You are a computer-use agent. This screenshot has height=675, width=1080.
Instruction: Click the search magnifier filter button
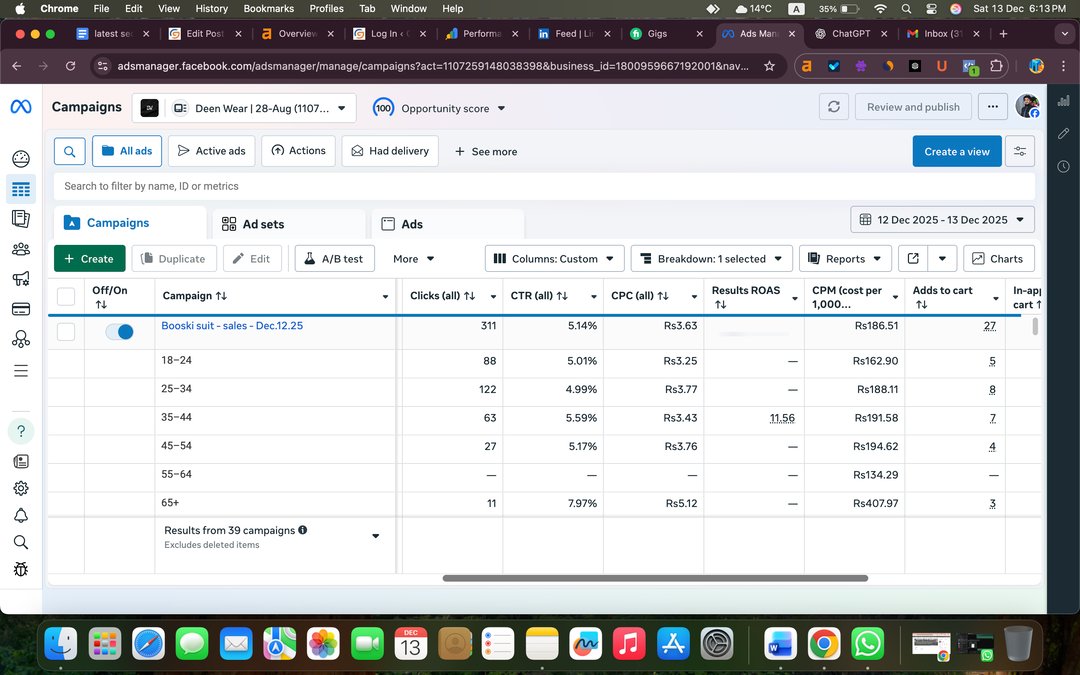[69, 151]
